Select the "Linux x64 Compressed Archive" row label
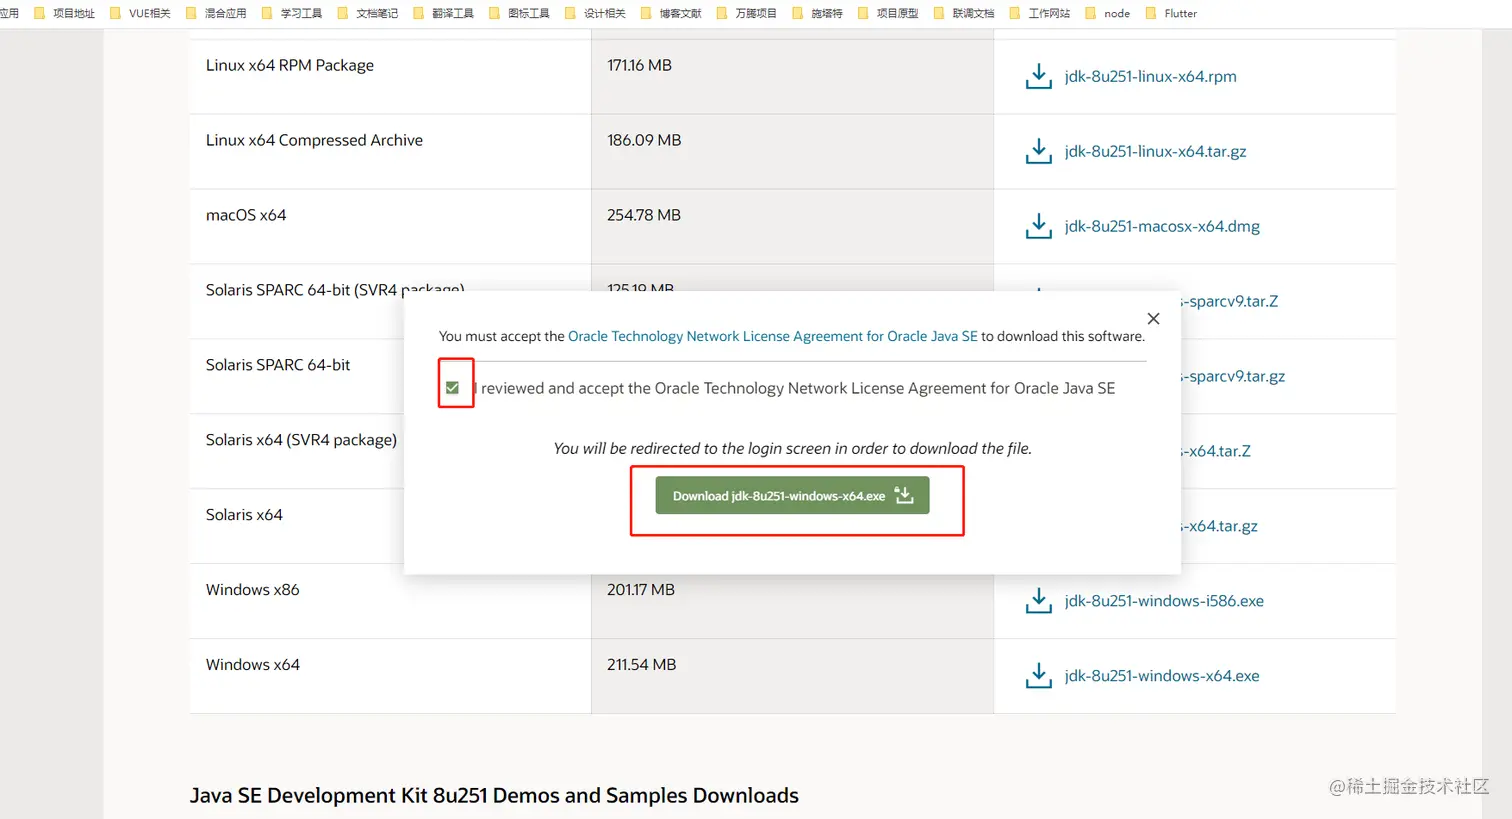Viewport: 1512px width, 819px height. pos(314,141)
